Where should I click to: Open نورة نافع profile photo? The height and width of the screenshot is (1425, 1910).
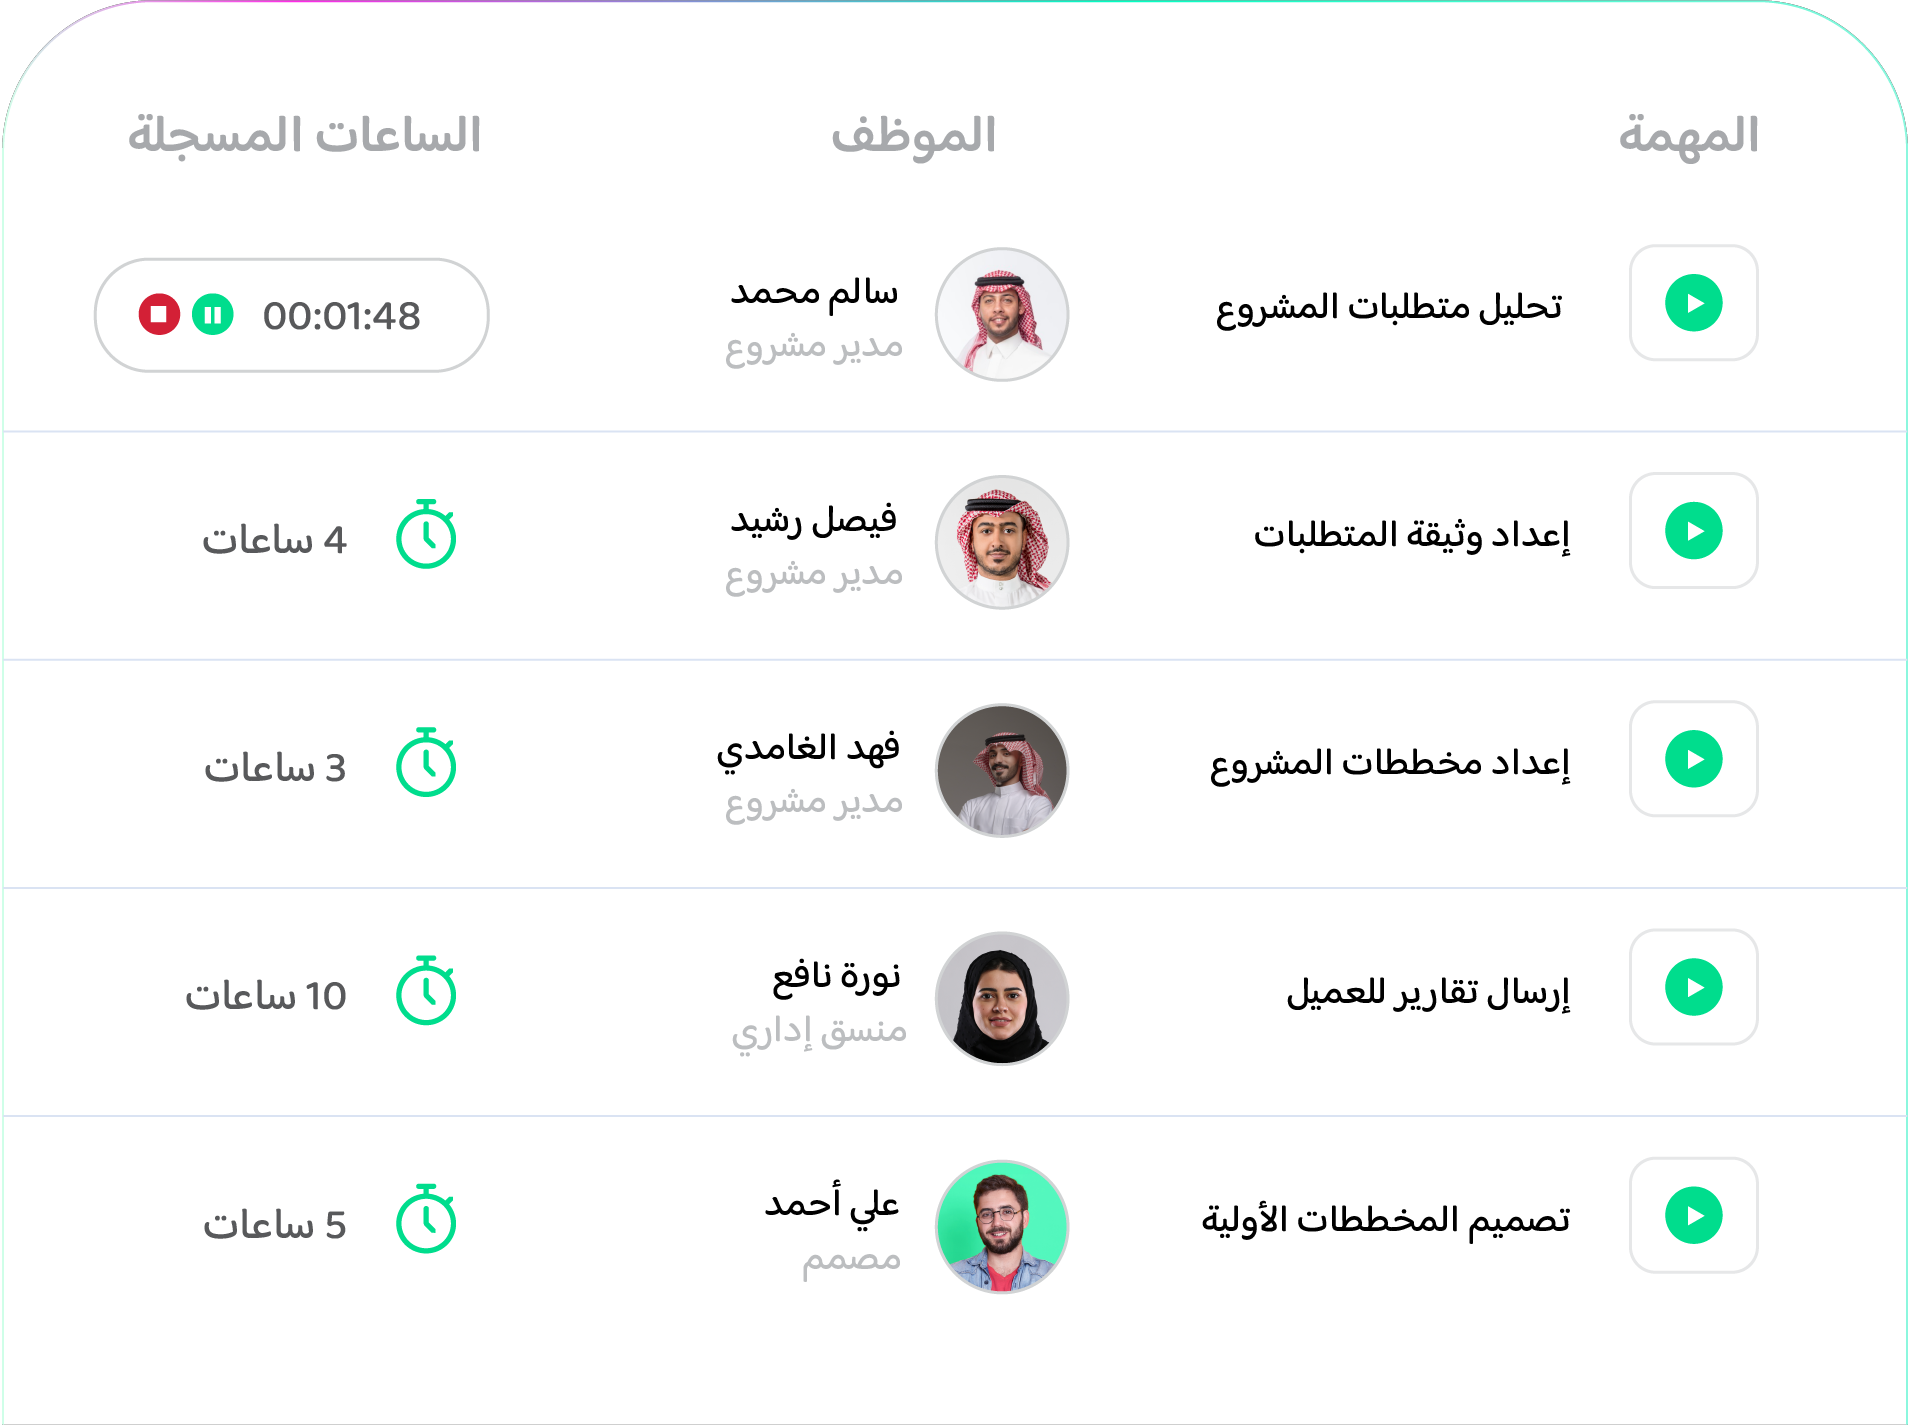[x=1001, y=998]
